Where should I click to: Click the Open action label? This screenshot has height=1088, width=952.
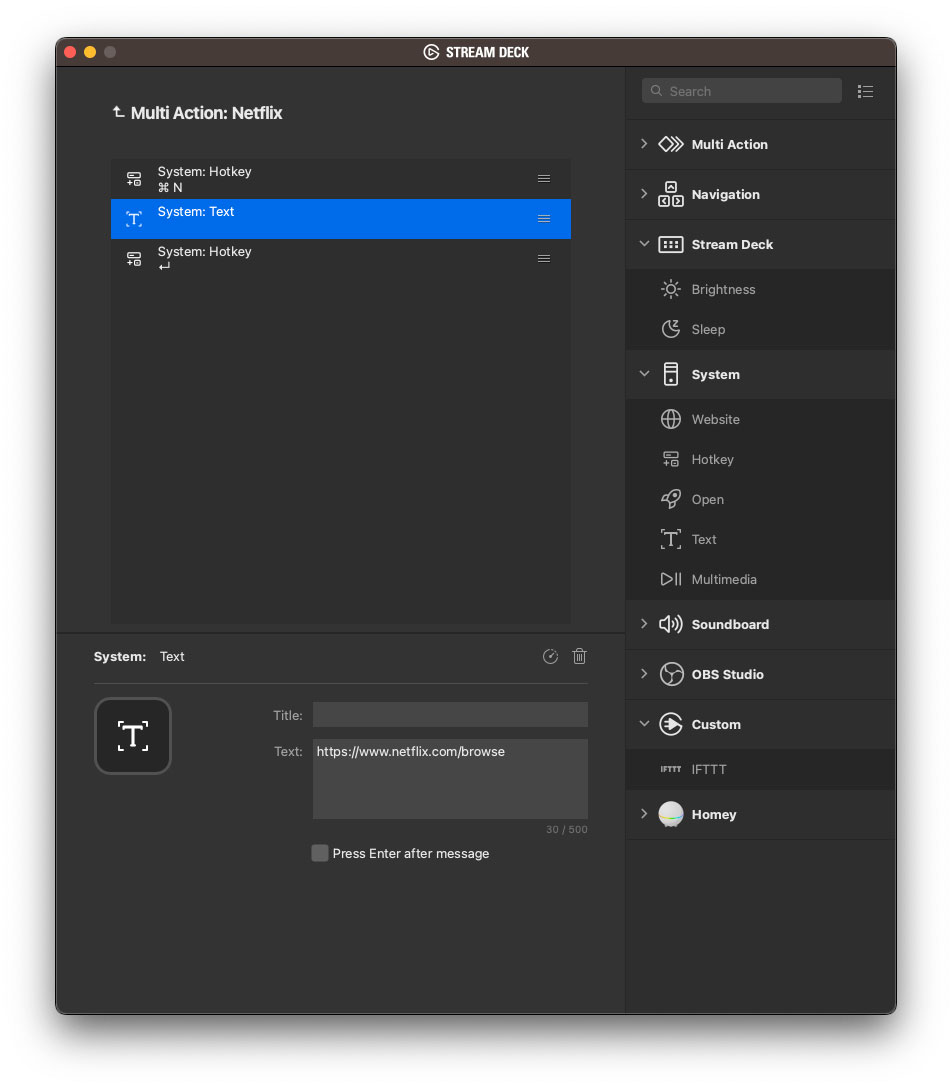coord(707,500)
